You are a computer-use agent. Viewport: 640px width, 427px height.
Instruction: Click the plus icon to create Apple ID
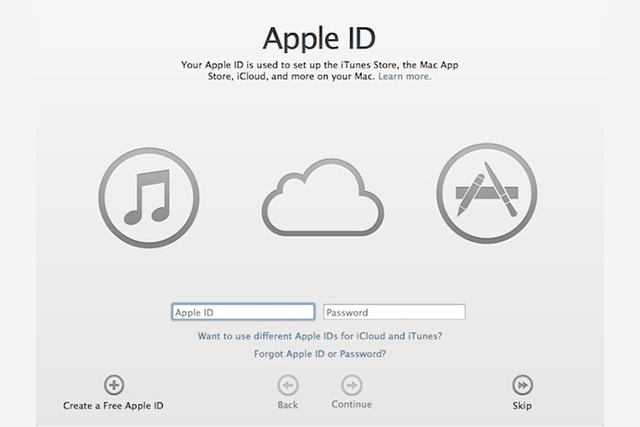(114, 385)
